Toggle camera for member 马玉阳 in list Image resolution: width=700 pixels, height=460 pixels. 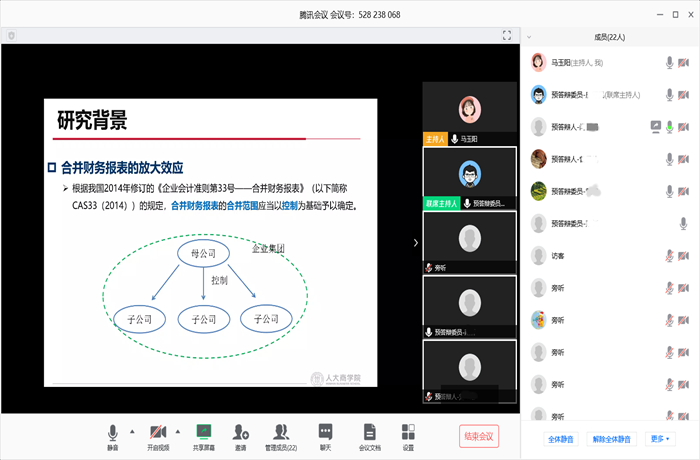(685, 63)
